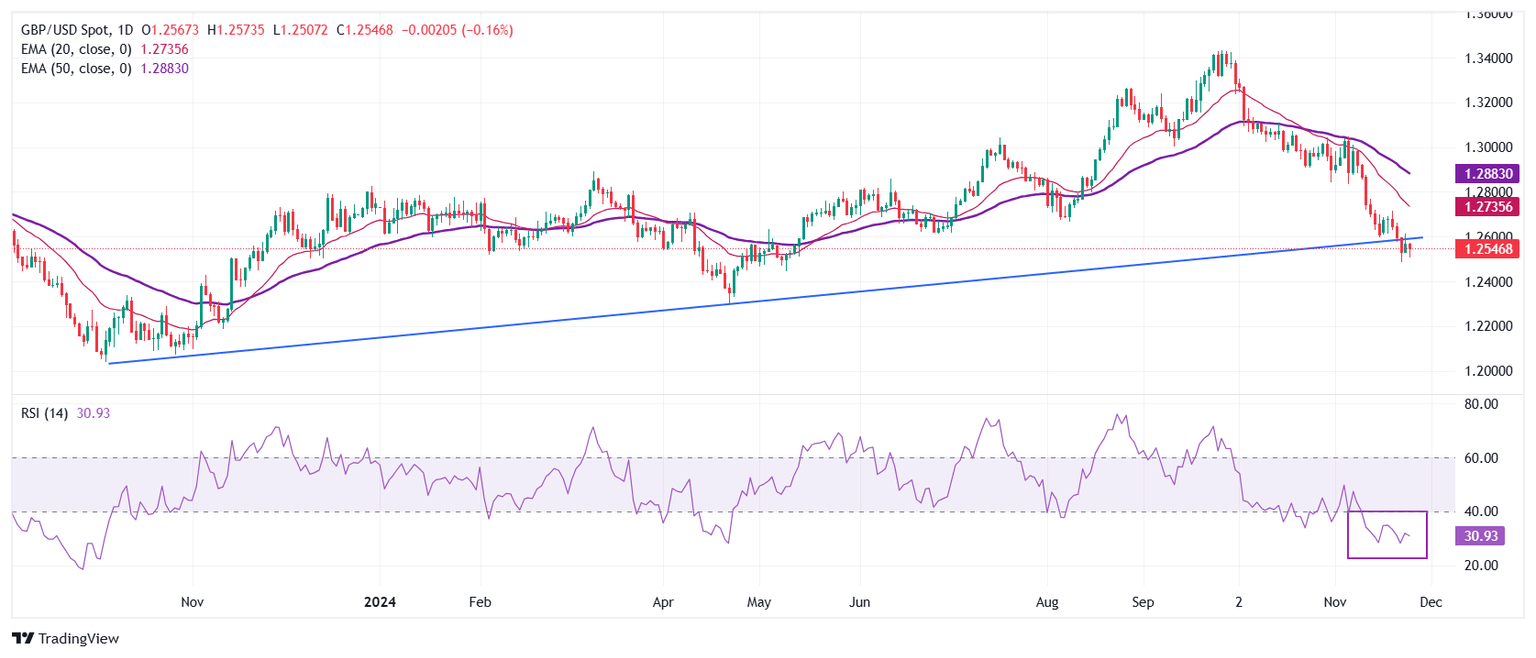Click Dec at the time axis right edge

point(1430,602)
